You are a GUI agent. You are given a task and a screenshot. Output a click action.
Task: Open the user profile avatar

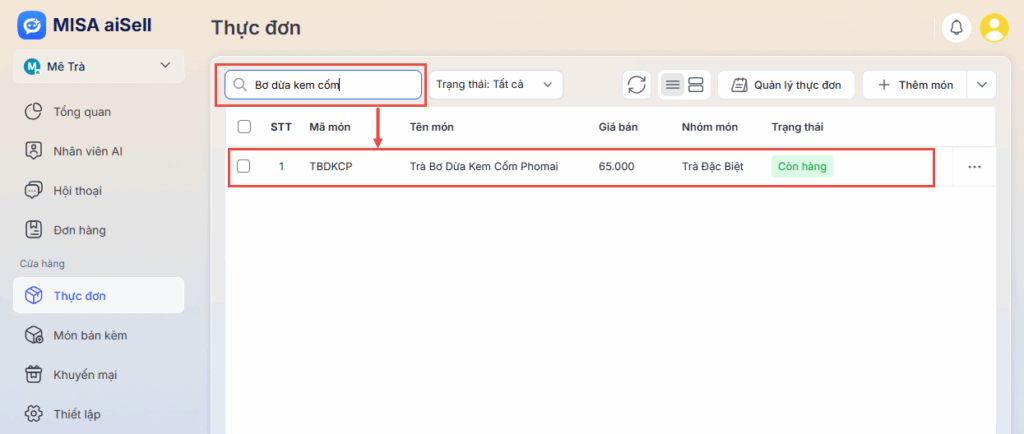click(994, 28)
